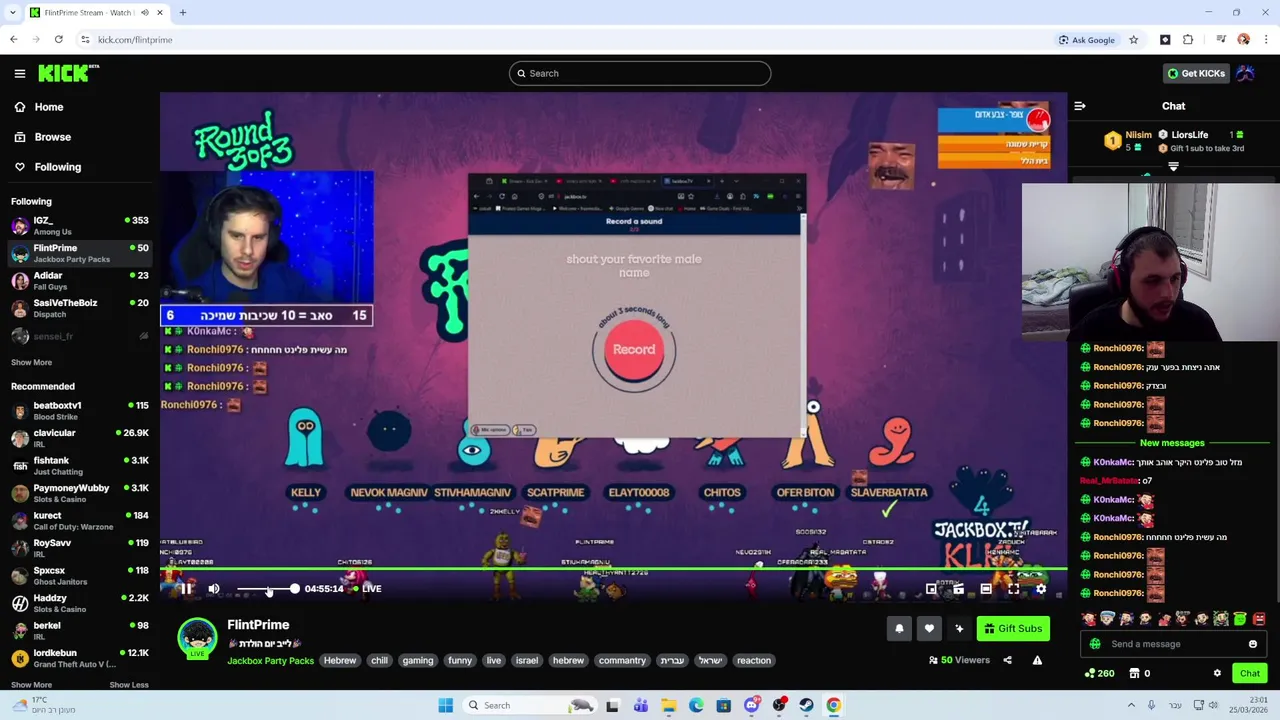1280x720 pixels.
Task: Open Steam from taskbar
Action: [x=806, y=705]
